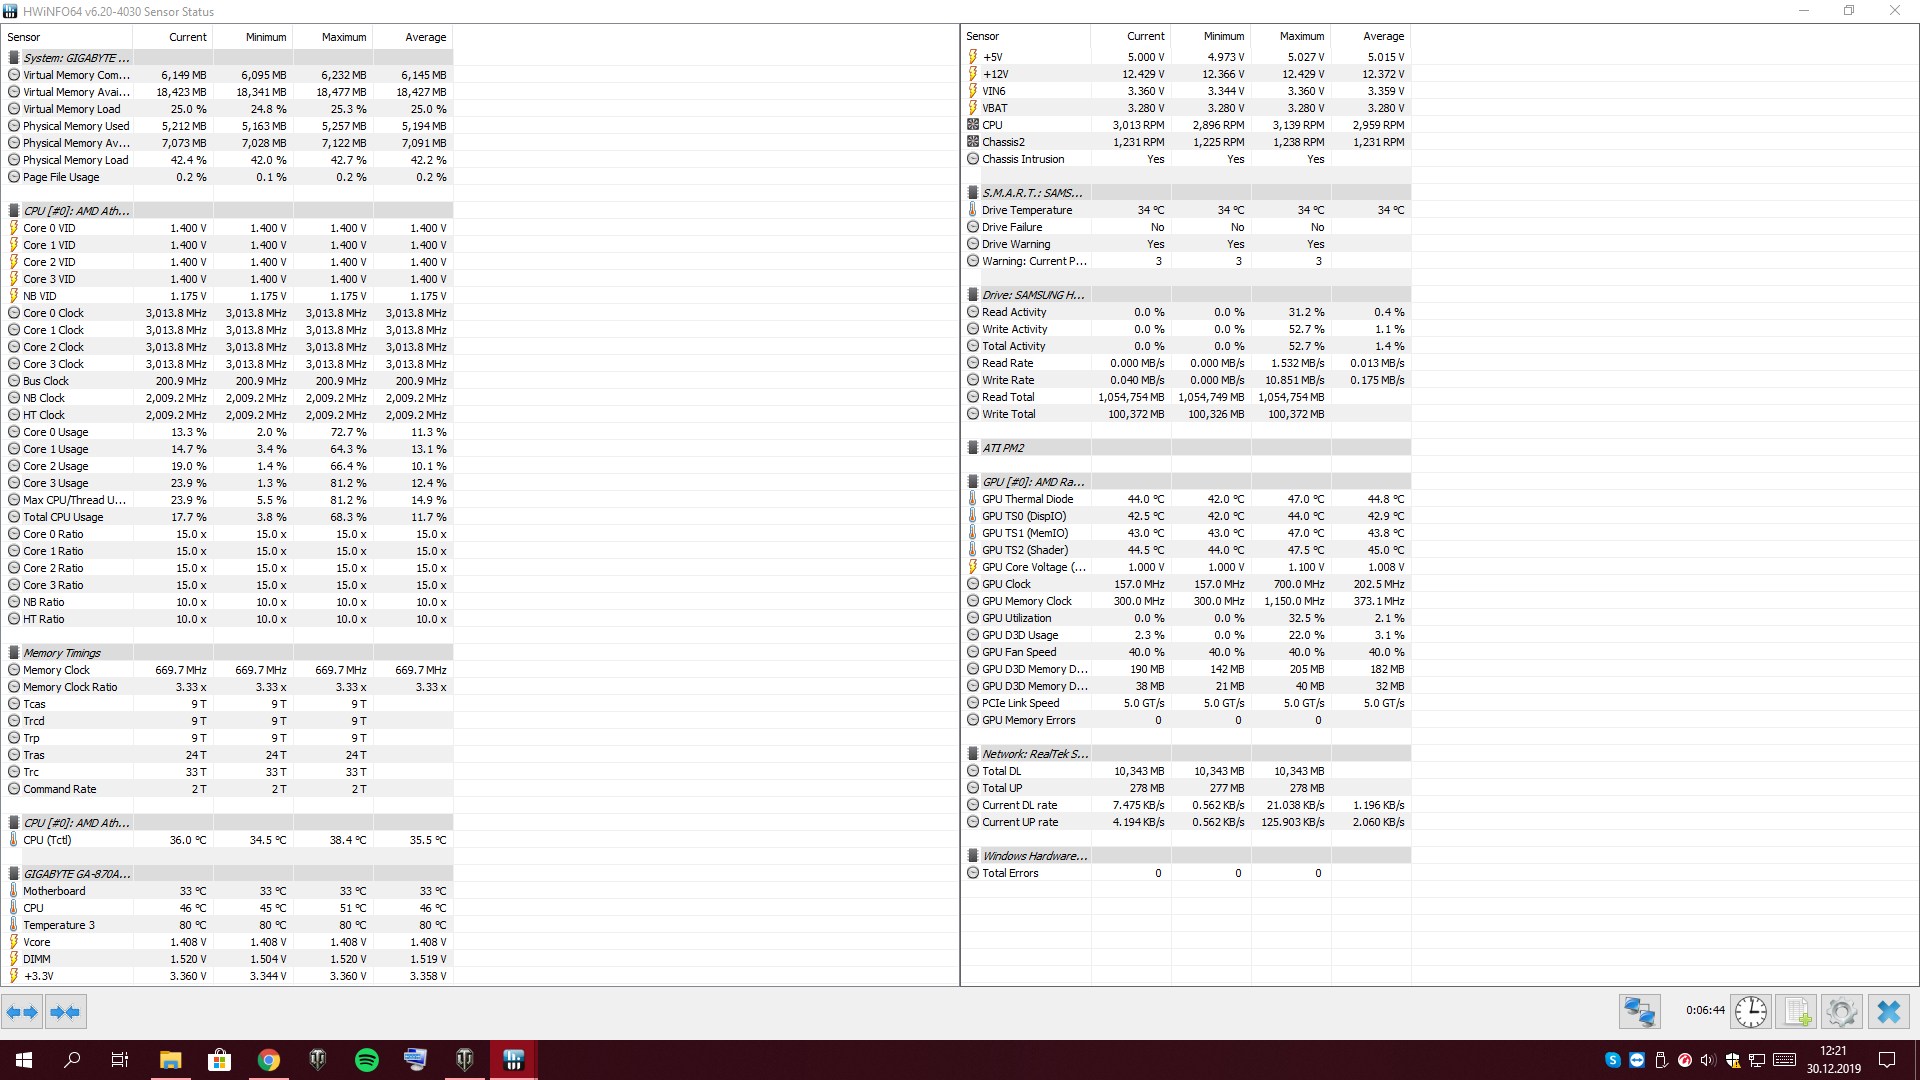This screenshot has width=1920, height=1080.
Task: Click the expand columns arrows button
Action: pos(22,1012)
